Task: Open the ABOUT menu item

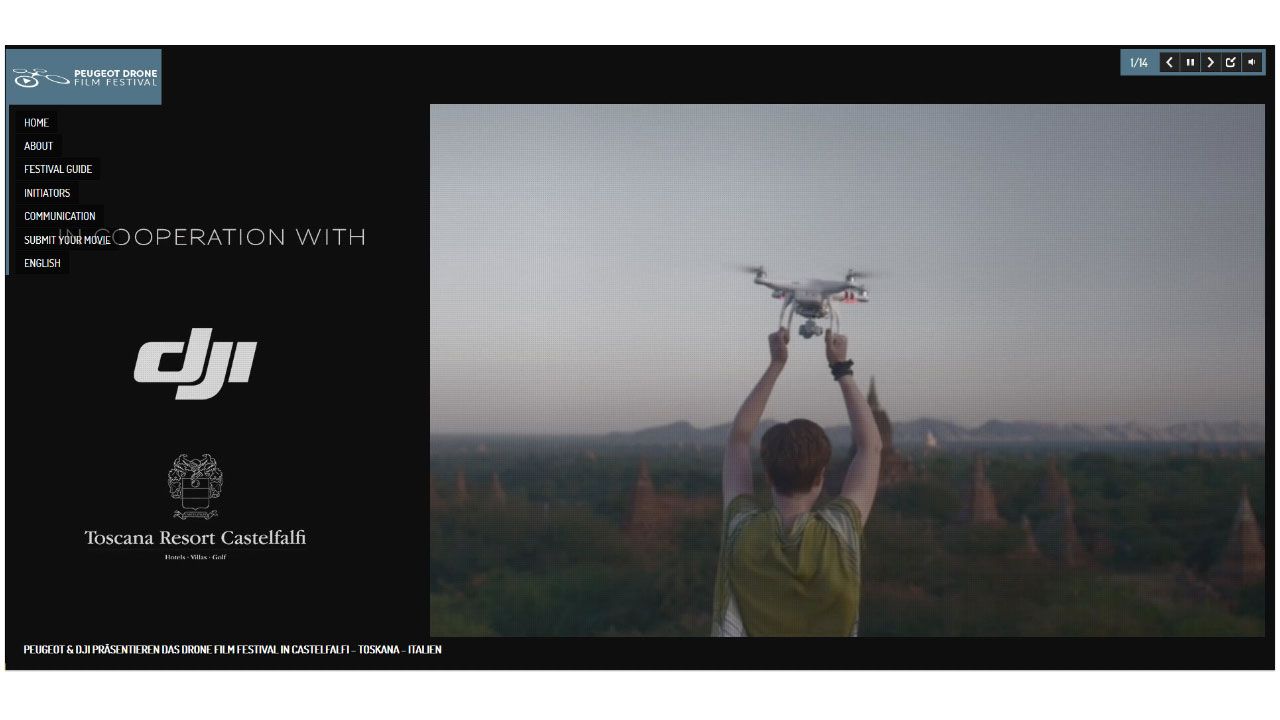Action: tap(38, 146)
